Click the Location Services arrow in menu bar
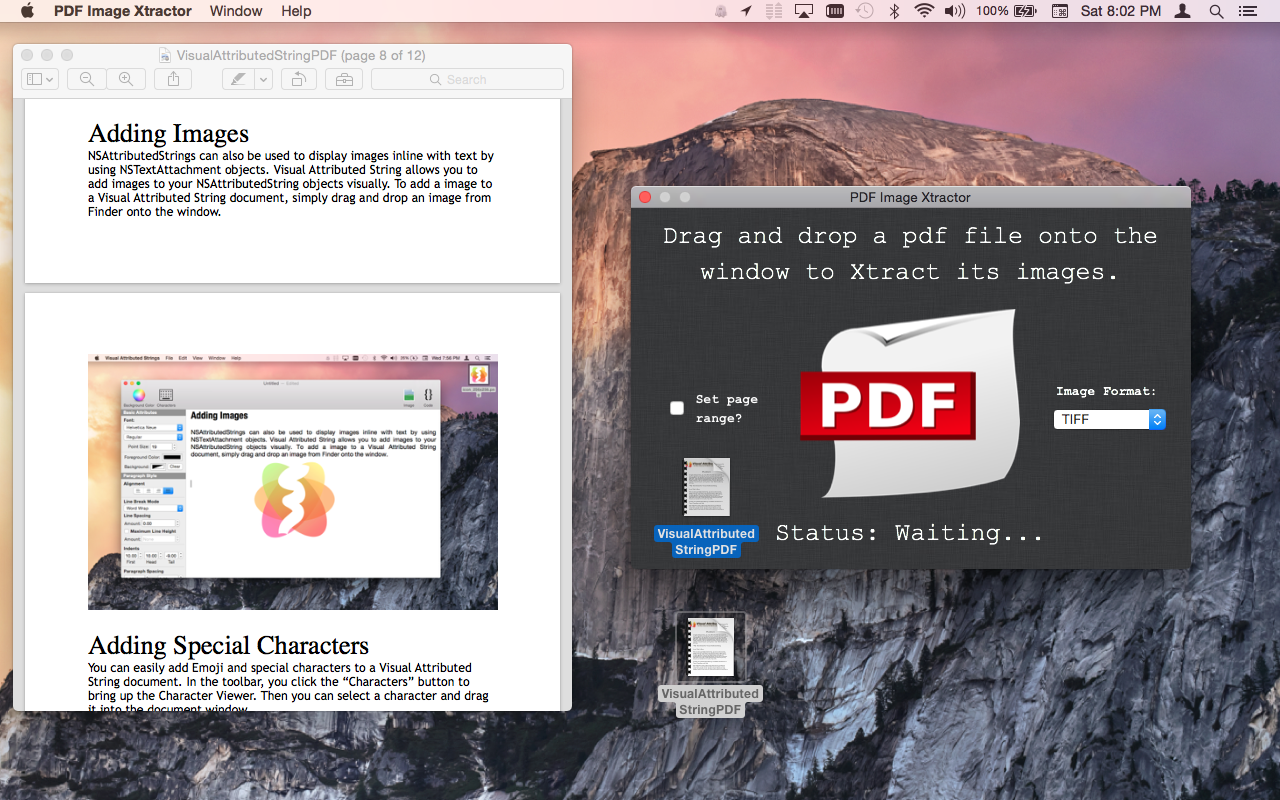 pyautogui.click(x=746, y=11)
